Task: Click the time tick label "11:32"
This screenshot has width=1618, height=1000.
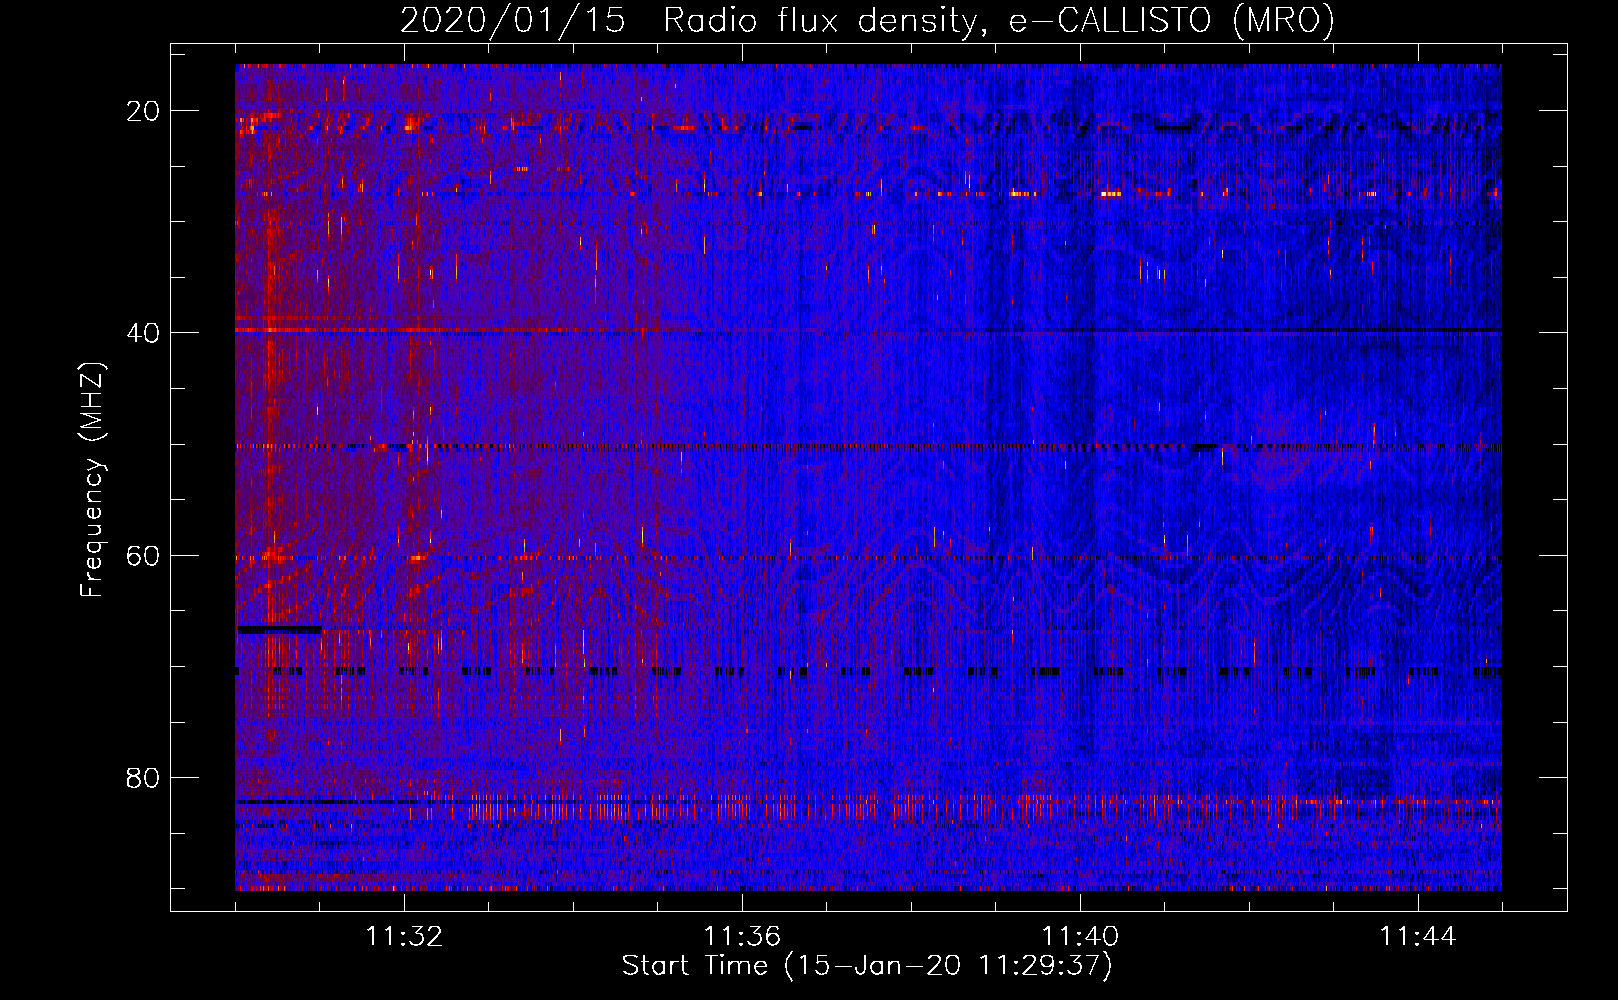Action: (404, 937)
